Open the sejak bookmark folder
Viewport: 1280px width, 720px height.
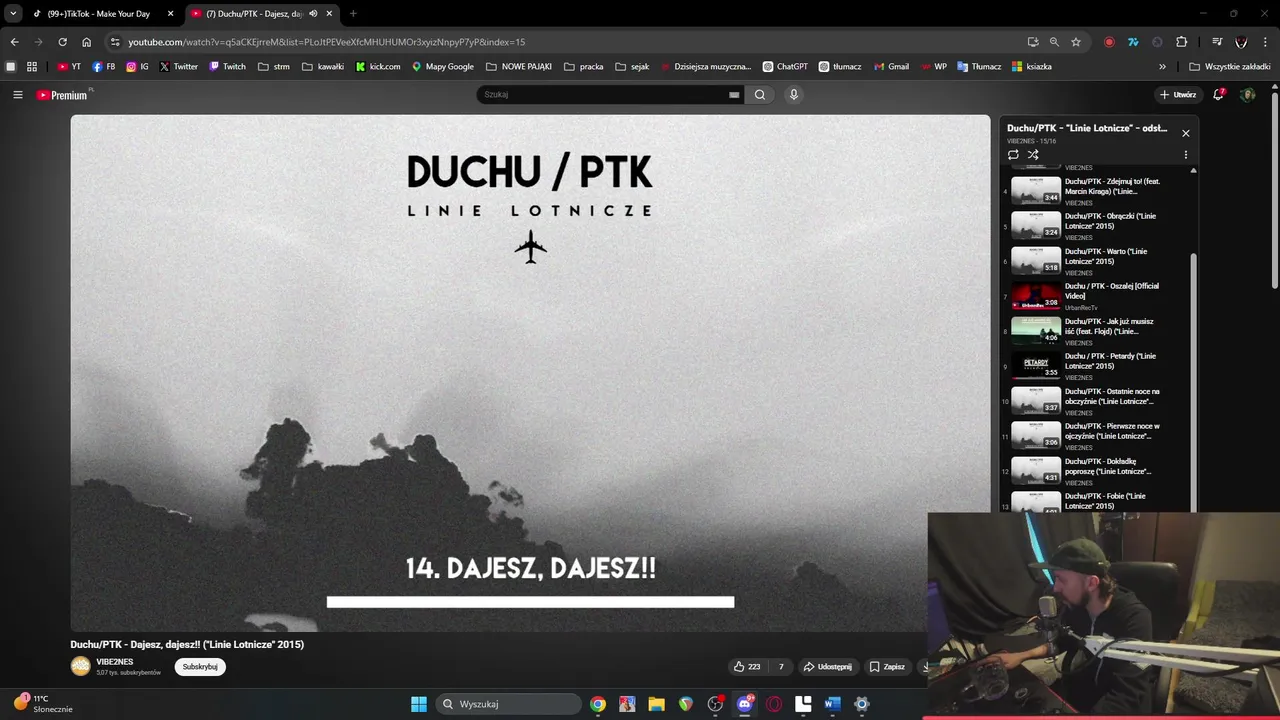(633, 67)
